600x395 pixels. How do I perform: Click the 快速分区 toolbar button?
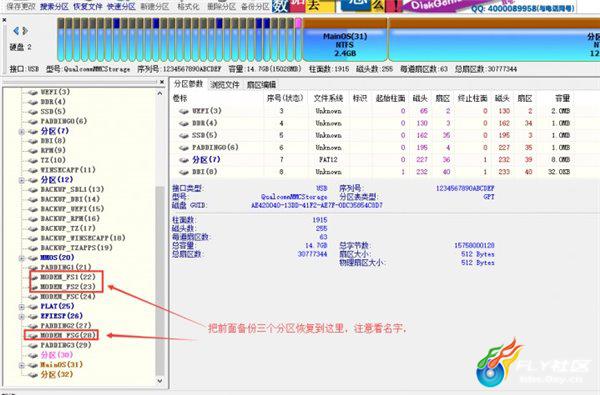pos(121,6)
